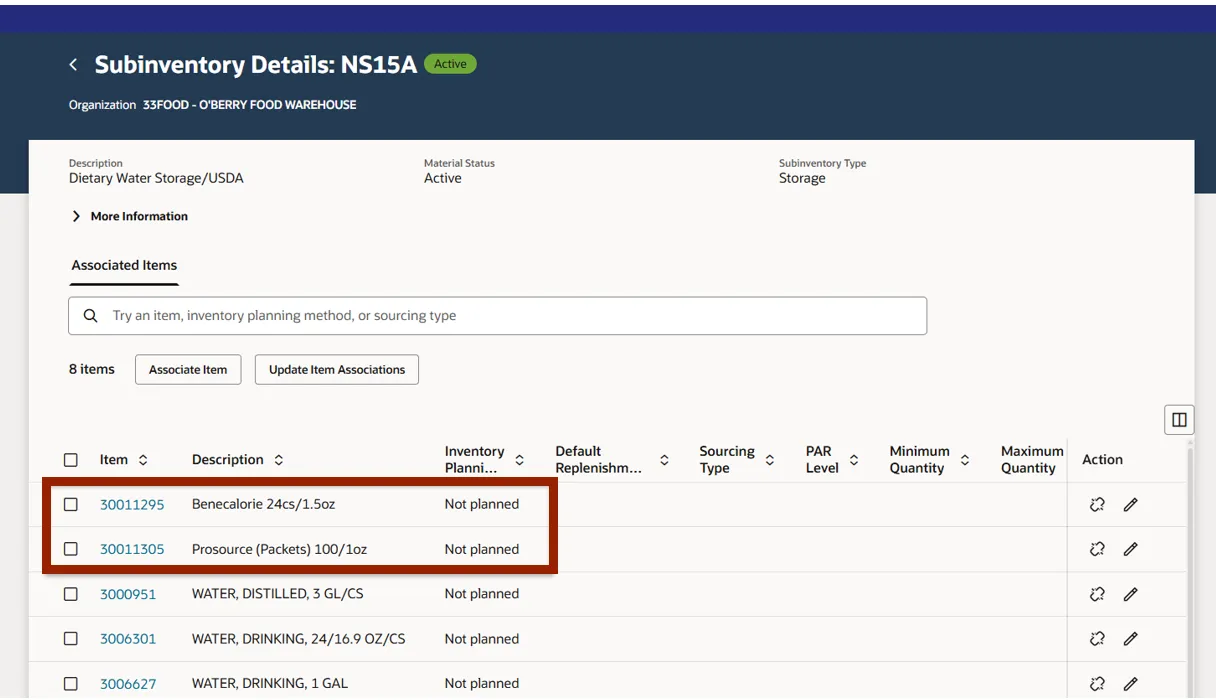This screenshot has height=700, width=1216.
Task: Sort by the Description column arrows
Action: pyautogui.click(x=279, y=460)
